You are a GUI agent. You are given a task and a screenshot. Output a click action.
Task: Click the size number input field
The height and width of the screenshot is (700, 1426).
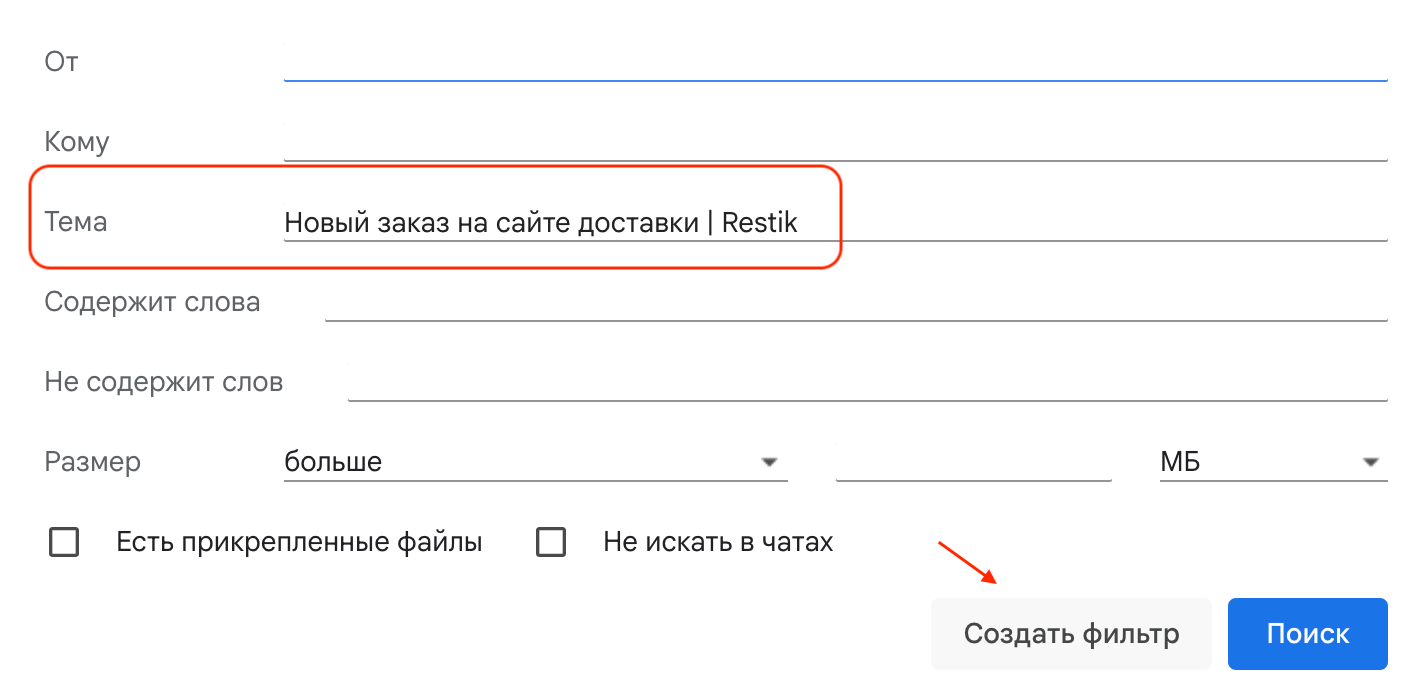[x=973, y=462]
